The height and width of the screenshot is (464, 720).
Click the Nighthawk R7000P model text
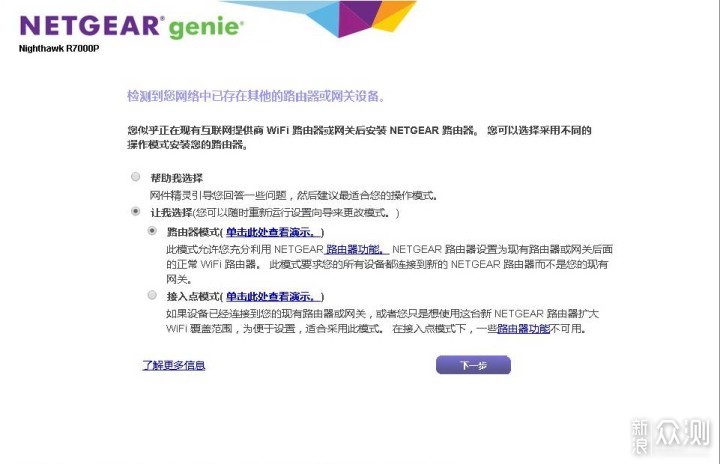[59, 49]
